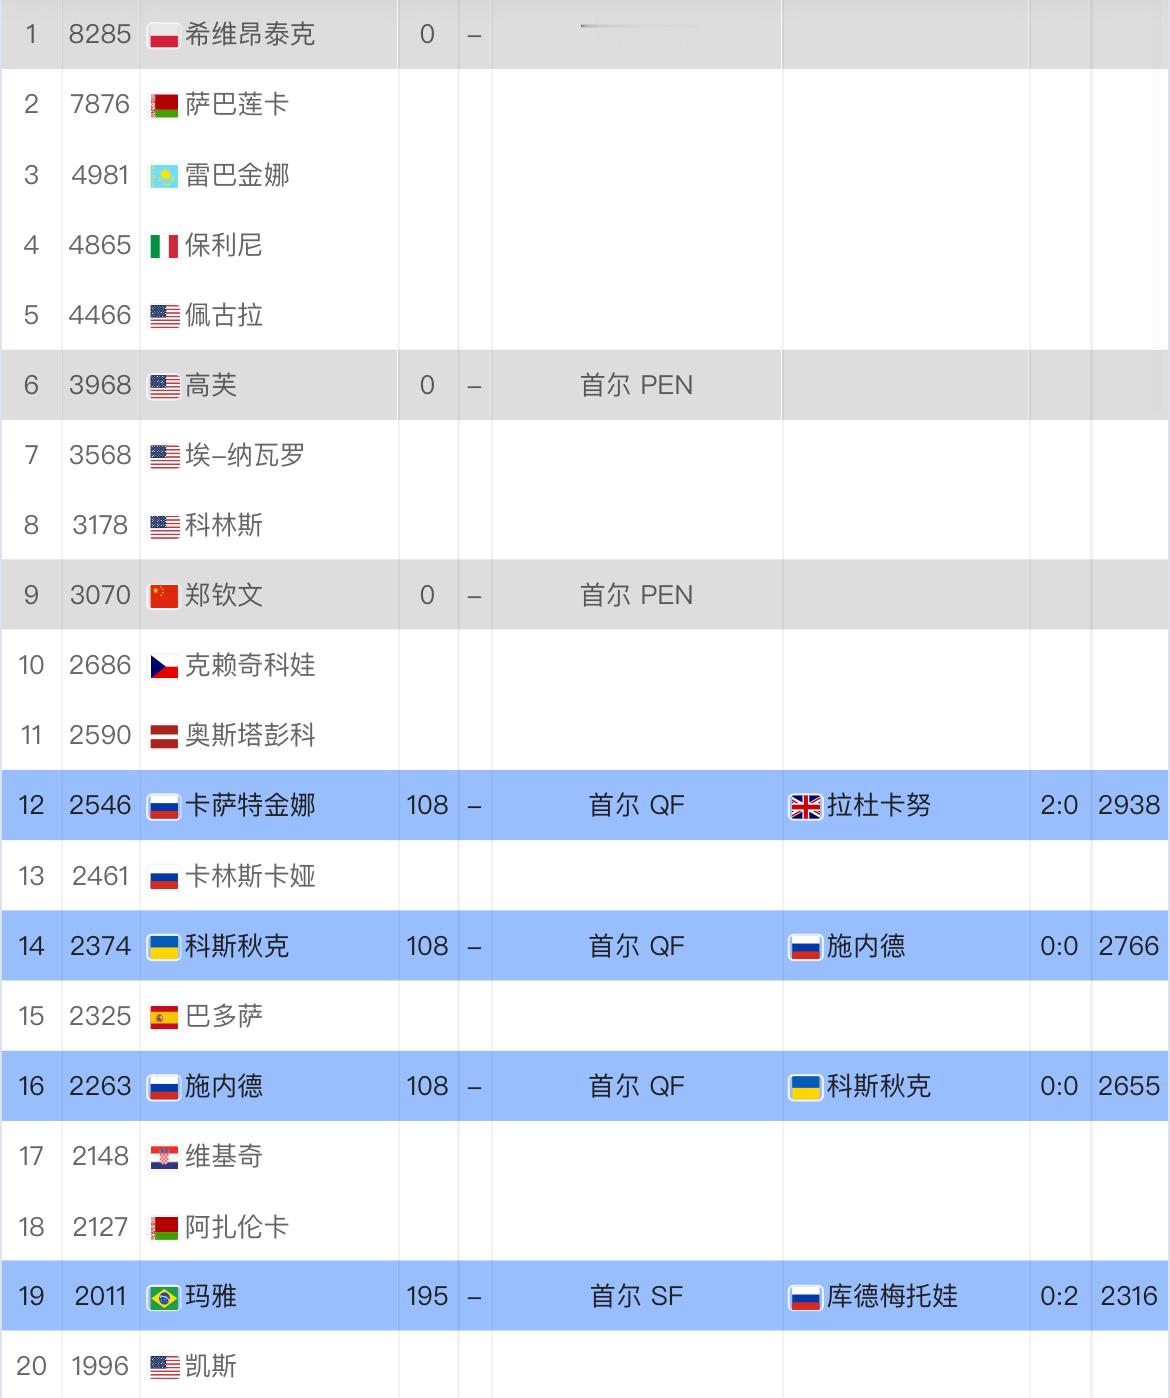
Task: Click points value 8285 in rank 1
Action: pyautogui.click(x=100, y=34)
